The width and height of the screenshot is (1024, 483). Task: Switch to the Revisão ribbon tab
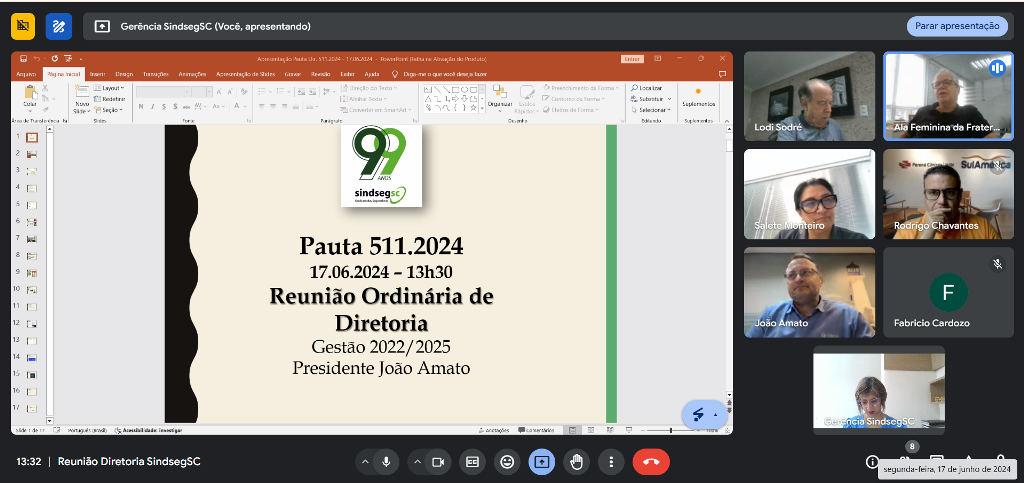[320, 74]
